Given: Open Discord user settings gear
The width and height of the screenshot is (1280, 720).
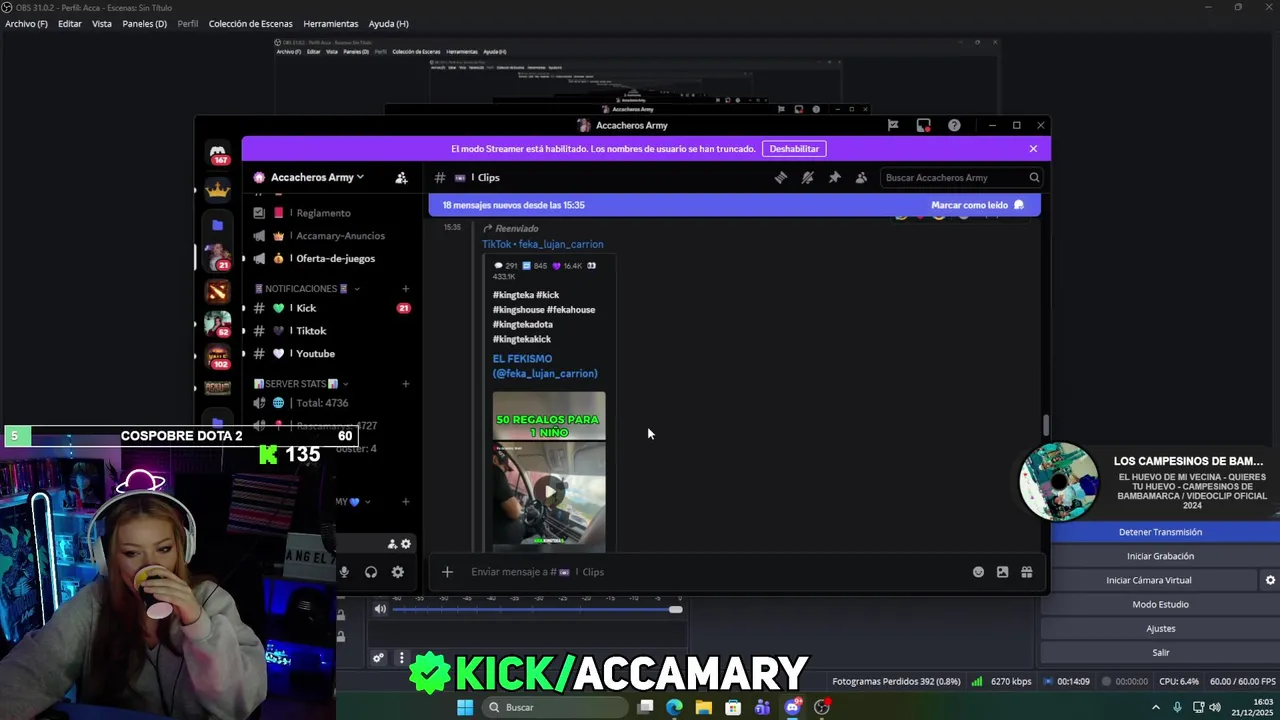Looking at the screenshot, I should click(x=398, y=572).
